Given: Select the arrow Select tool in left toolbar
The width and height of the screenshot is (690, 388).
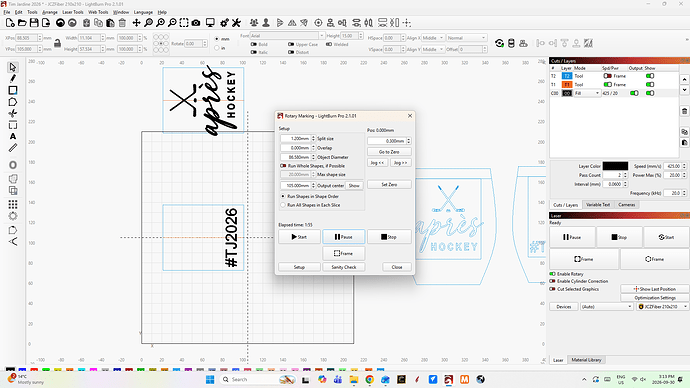Looking at the screenshot, I should [x=13, y=67].
